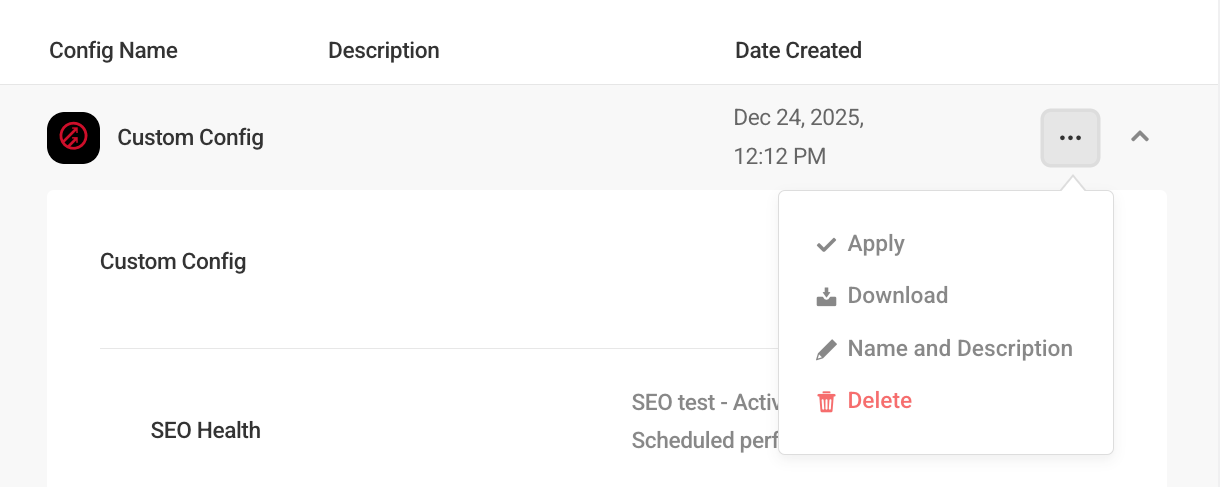Select the Name and Description option
Image resolution: width=1220 pixels, height=487 pixels.
click(959, 349)
